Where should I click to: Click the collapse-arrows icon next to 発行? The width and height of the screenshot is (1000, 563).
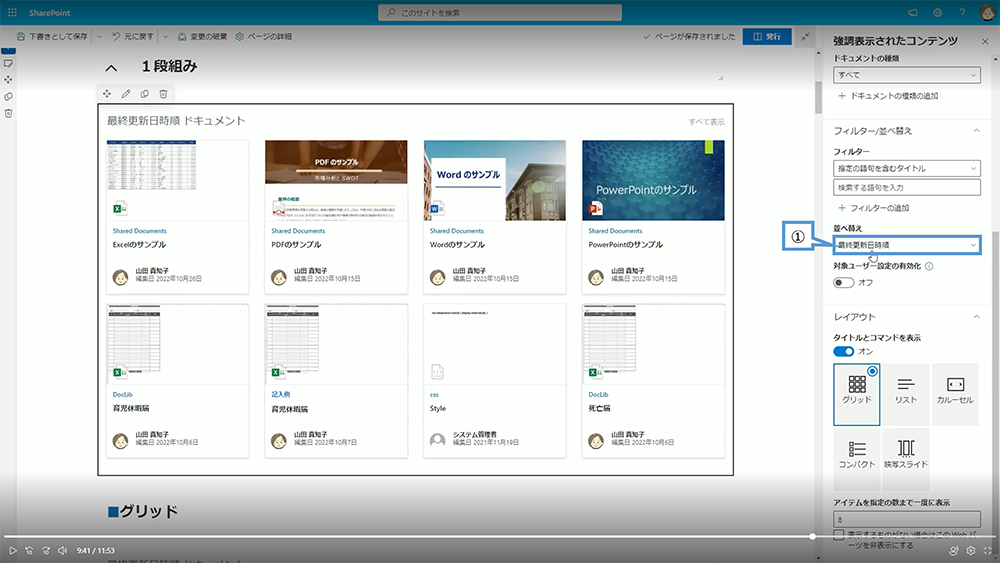[805, 36]
